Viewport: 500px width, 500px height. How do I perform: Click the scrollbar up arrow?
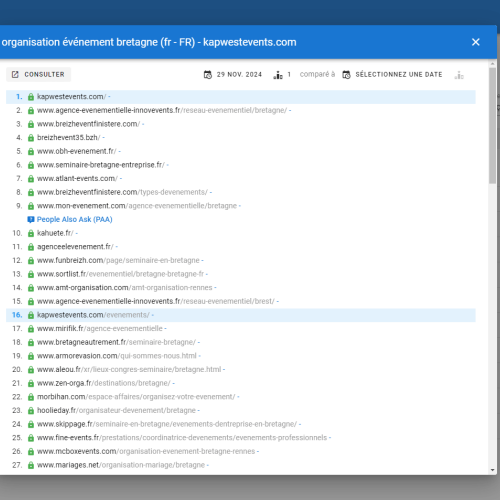493,64
